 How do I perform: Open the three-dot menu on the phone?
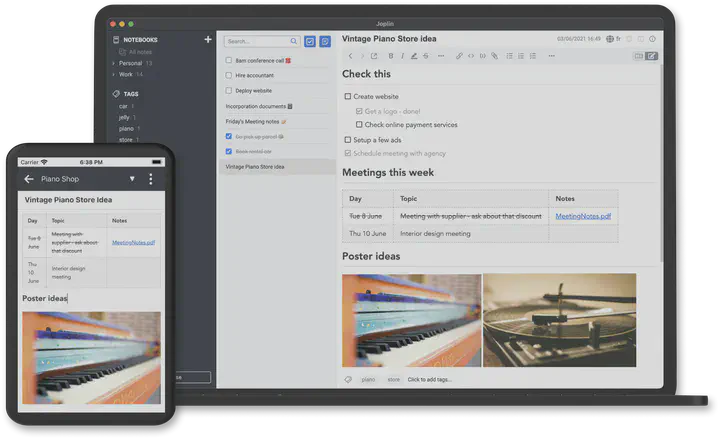pyautogui.click(x=151, y=179)
